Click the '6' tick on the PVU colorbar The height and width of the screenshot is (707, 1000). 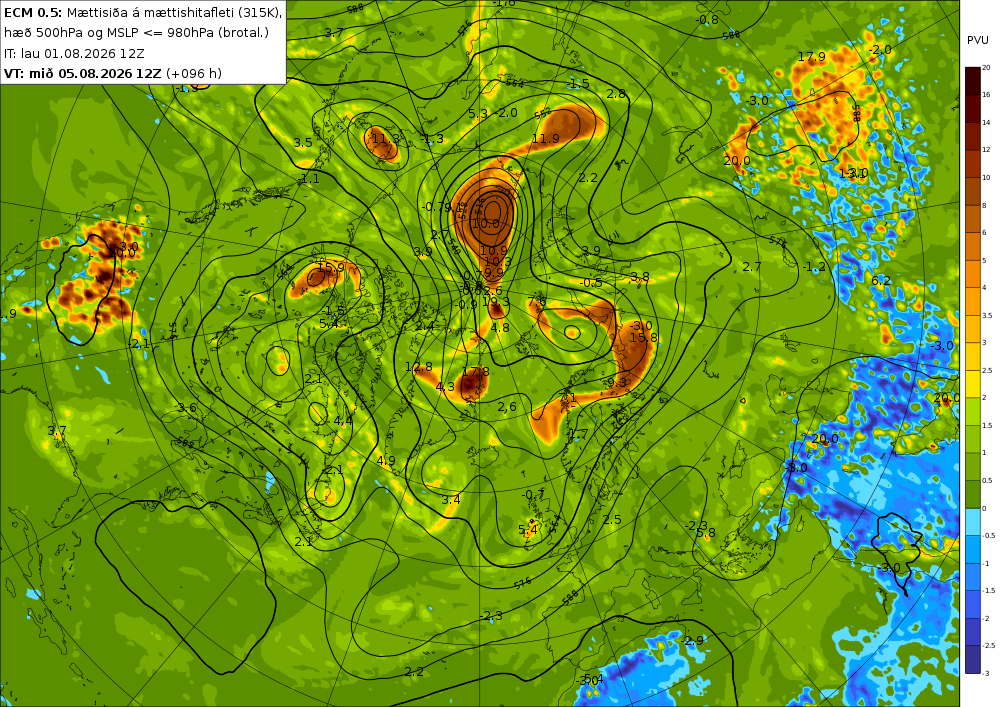tap(984, 233)
